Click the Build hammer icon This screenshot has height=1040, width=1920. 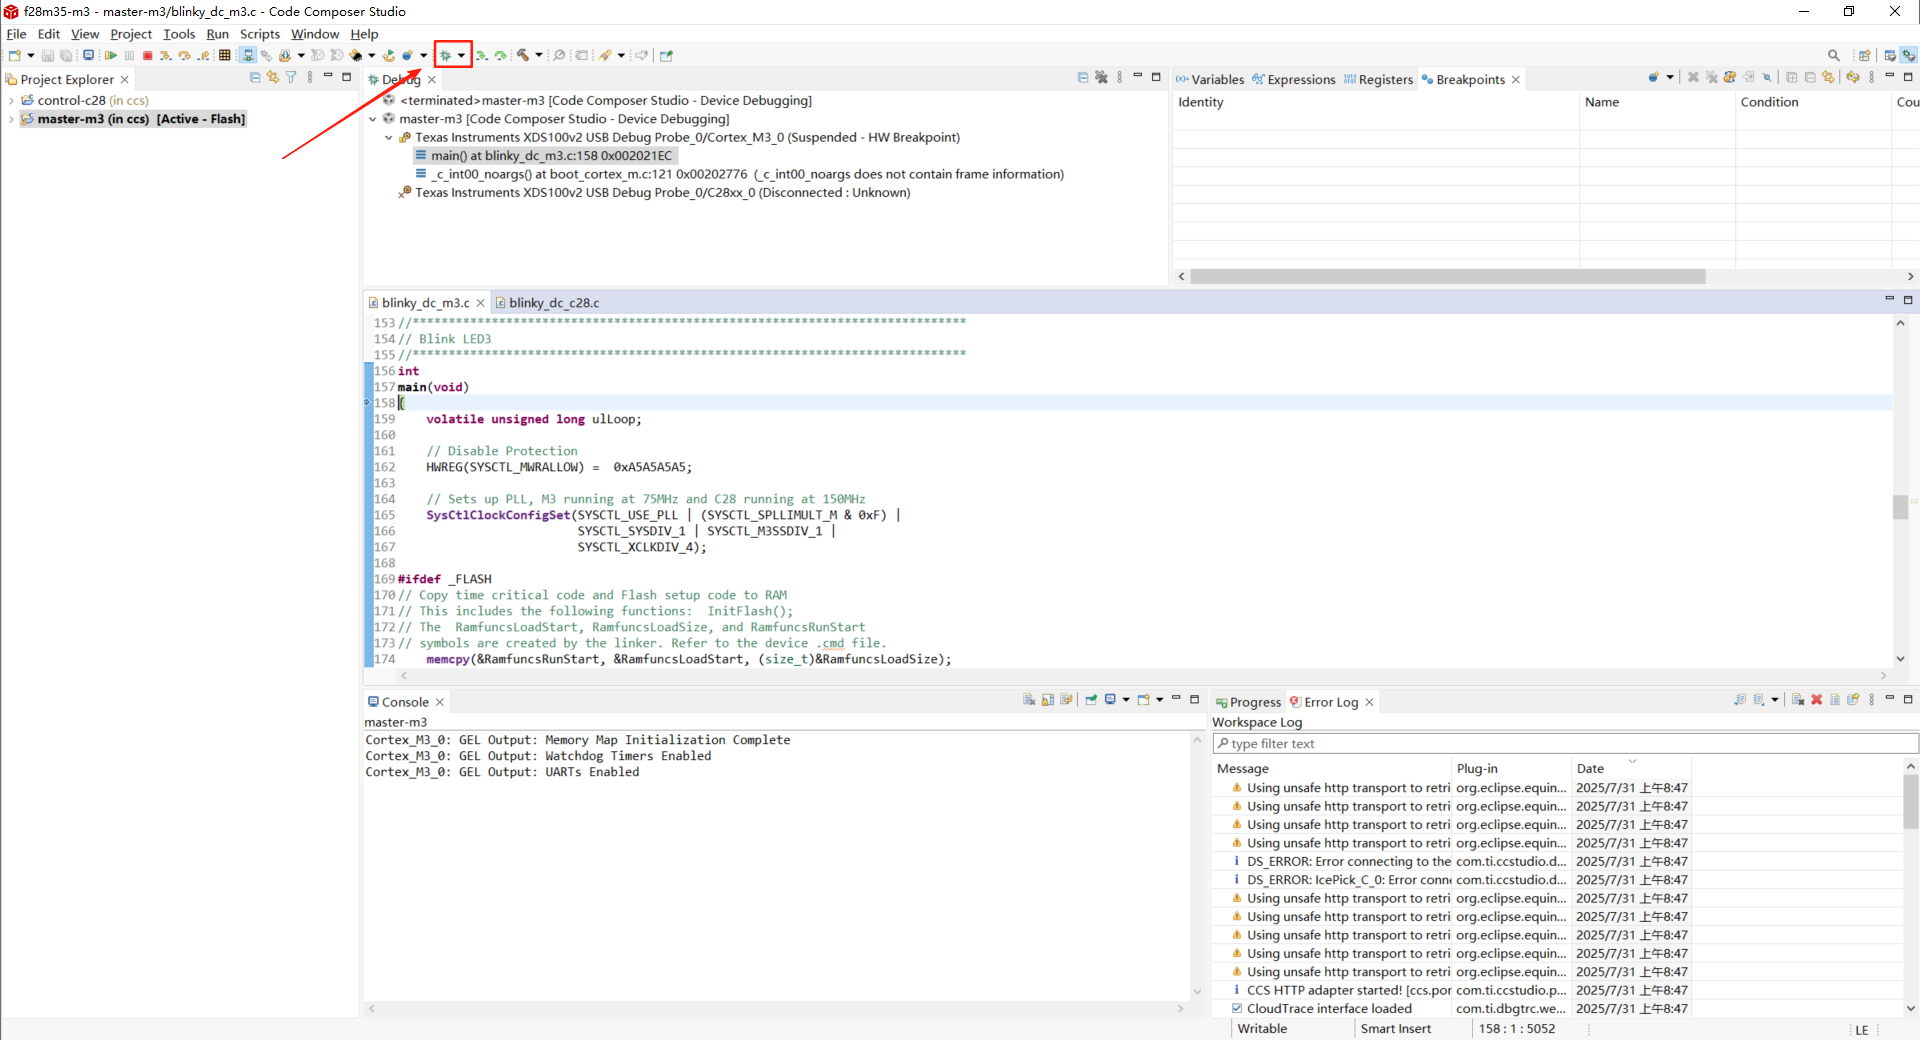tap(522, 56)
